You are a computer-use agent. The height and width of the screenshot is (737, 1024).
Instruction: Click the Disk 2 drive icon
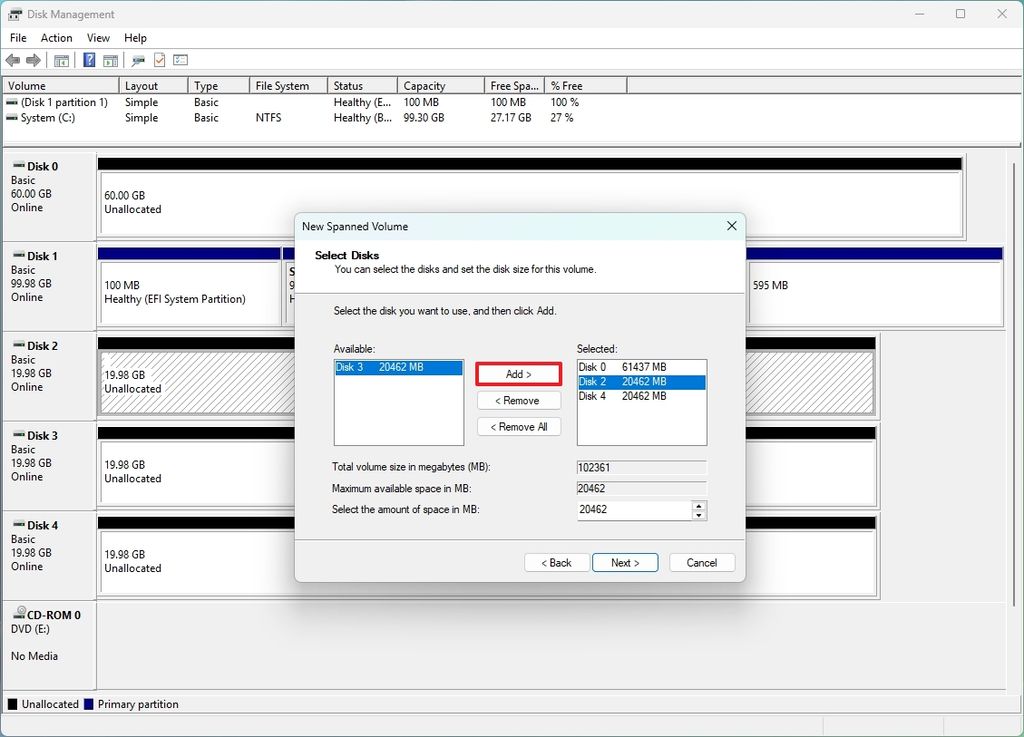point(18,345)
